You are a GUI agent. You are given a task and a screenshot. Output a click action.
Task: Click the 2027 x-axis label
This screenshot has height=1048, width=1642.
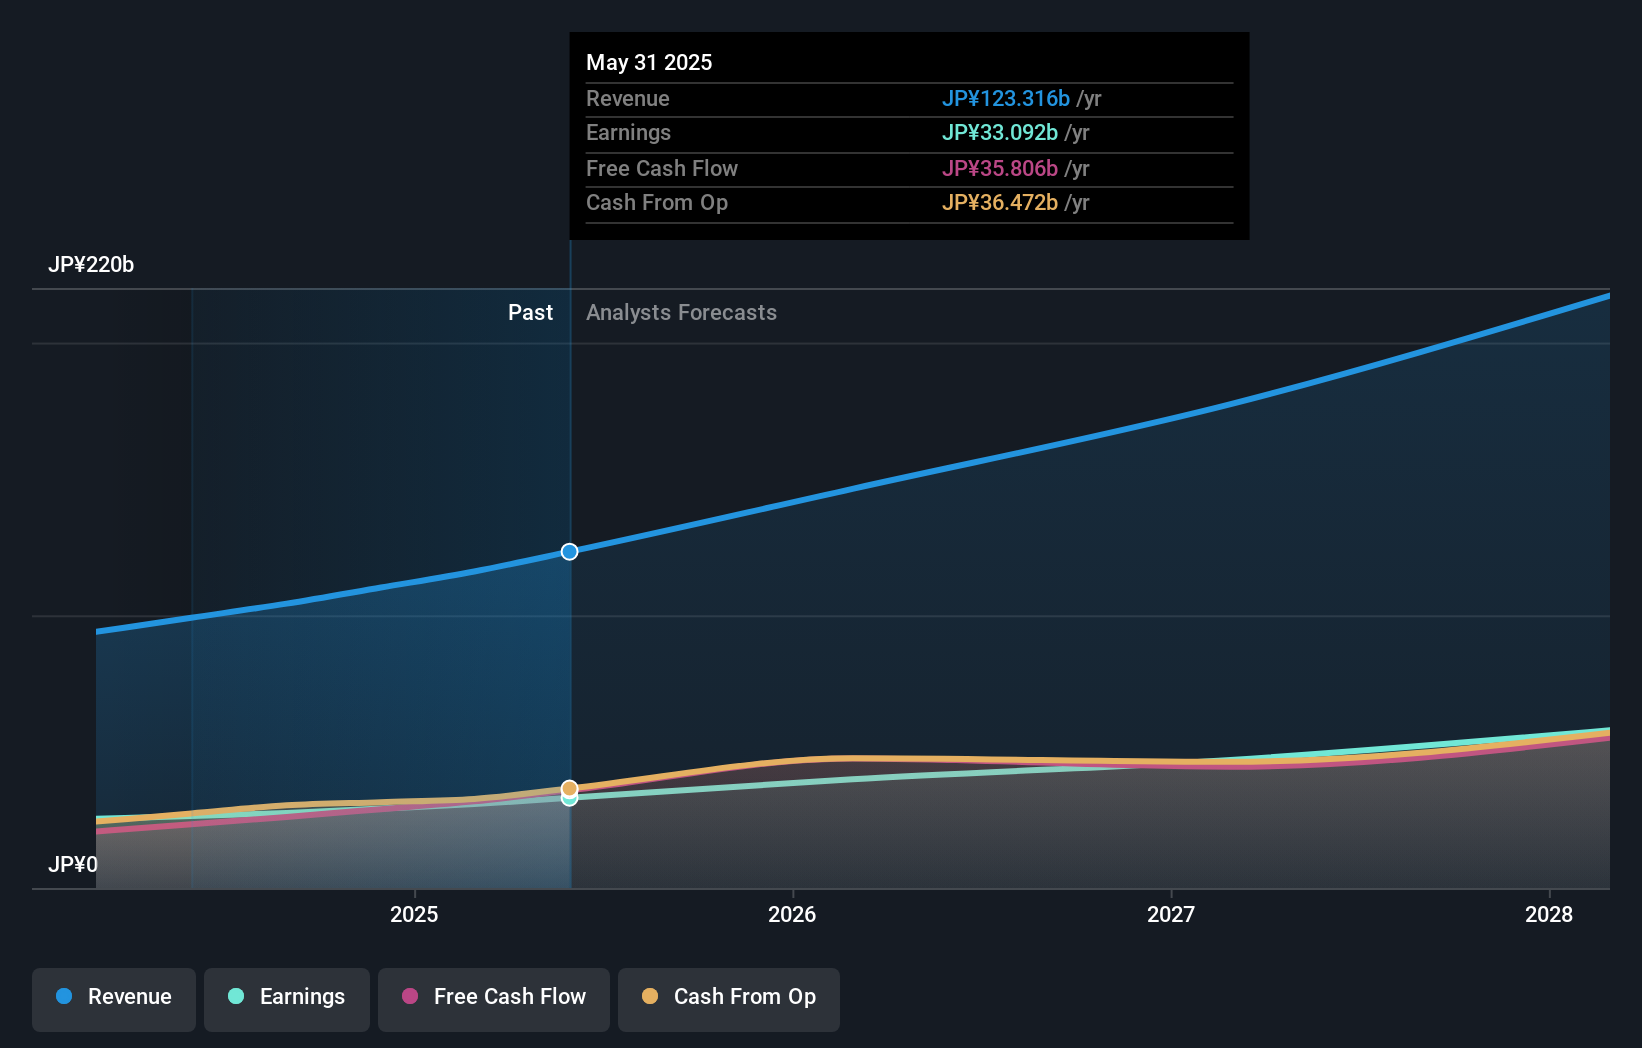(x=1171, y=914)
